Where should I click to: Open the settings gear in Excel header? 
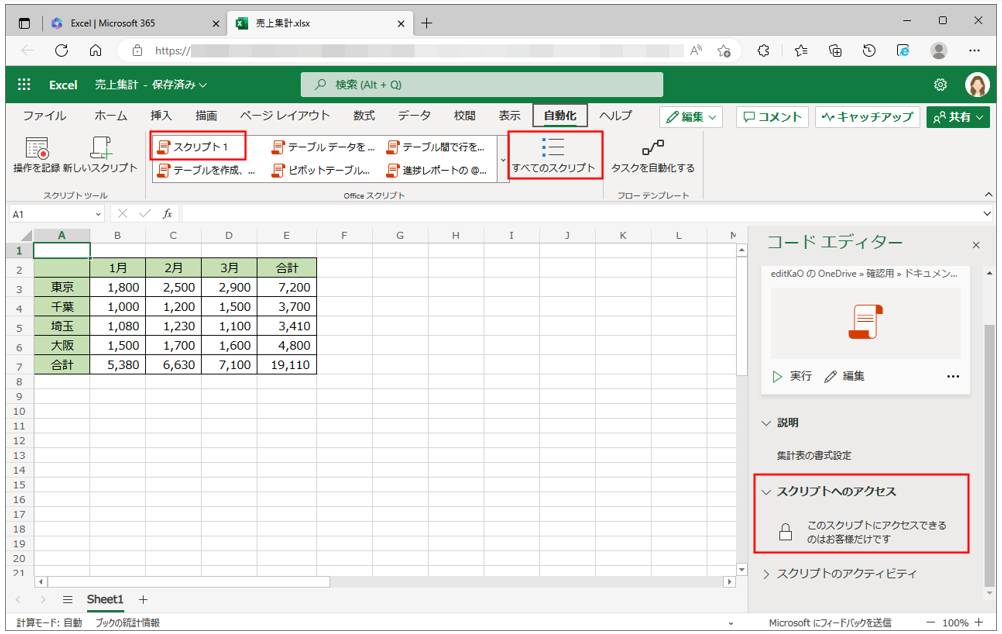940,84
